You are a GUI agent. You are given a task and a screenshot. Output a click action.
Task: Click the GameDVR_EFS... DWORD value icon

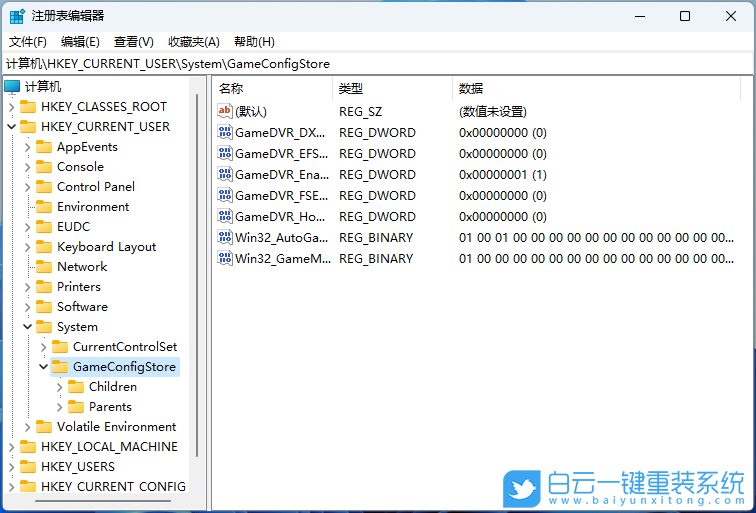[x=225, y=153]
